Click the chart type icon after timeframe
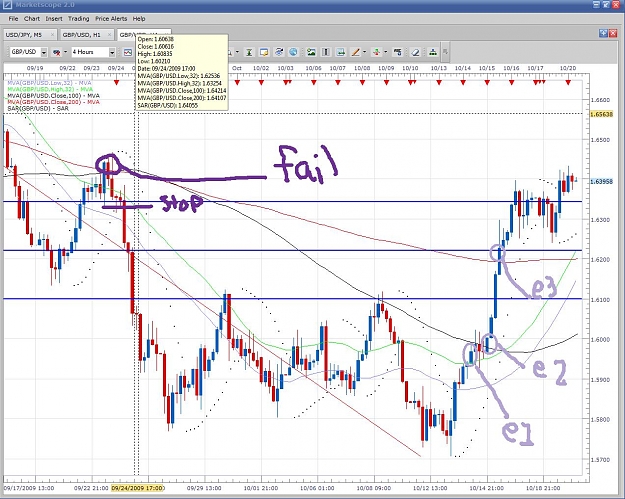 [128, 52]
